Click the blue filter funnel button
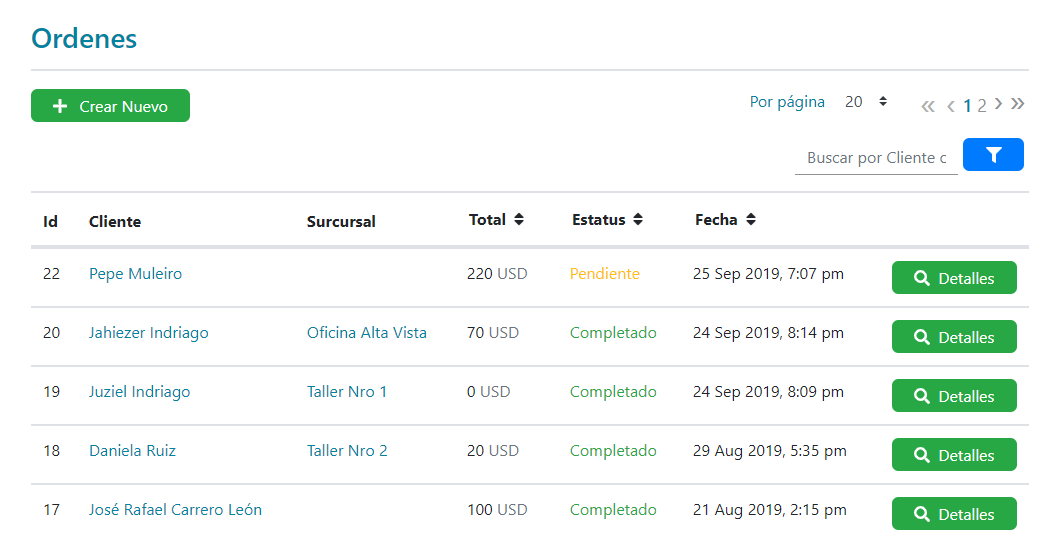The image size is (1055, 540). coord(993,155)
